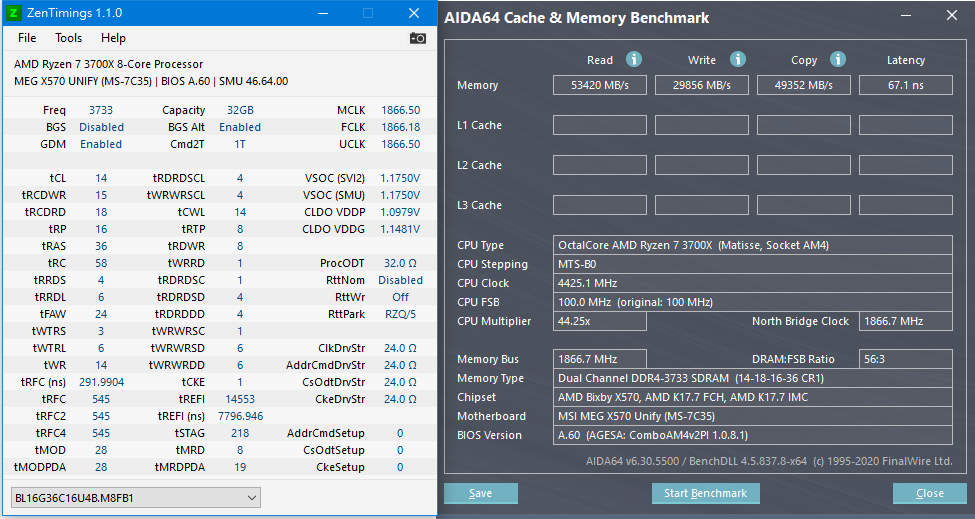975x519 pixels.
Task: Click the camera screenshot icon in ZenTimings
Action: click(x=418, y=38)
